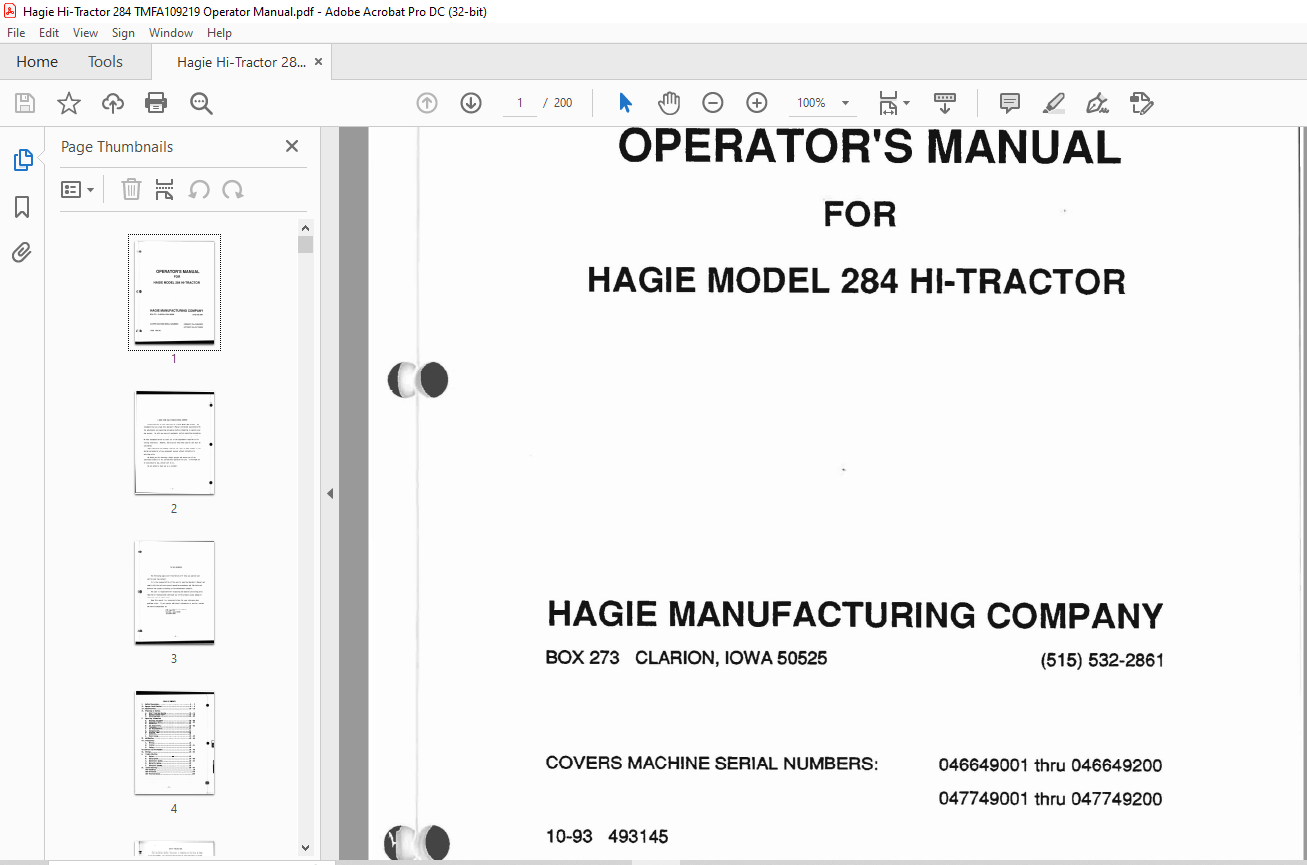
Task: Click the current page number field
Action: (520, 103)
